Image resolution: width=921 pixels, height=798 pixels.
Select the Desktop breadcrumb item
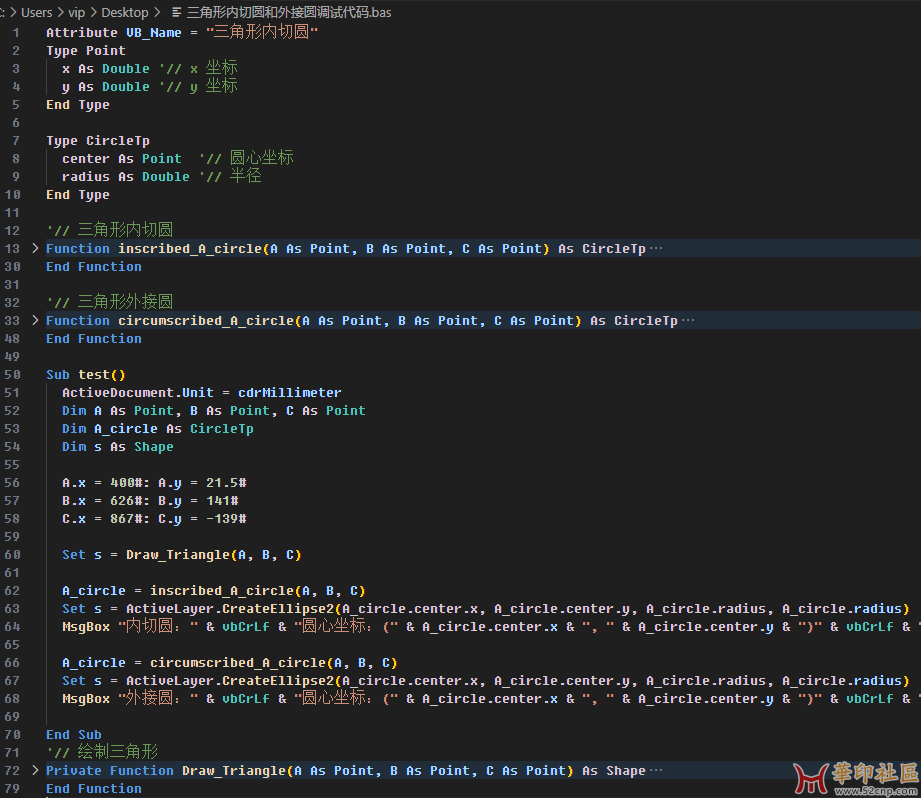tap(124, 13)
